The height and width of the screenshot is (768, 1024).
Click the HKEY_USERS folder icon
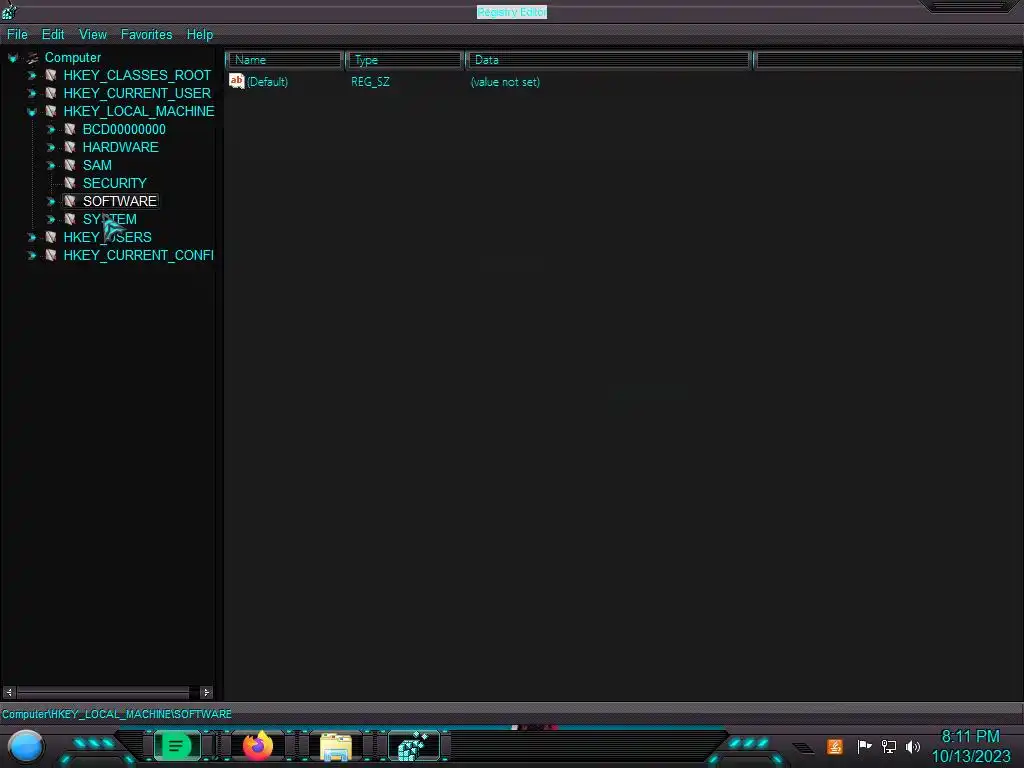pyautogui.click(x=50, y=237)
